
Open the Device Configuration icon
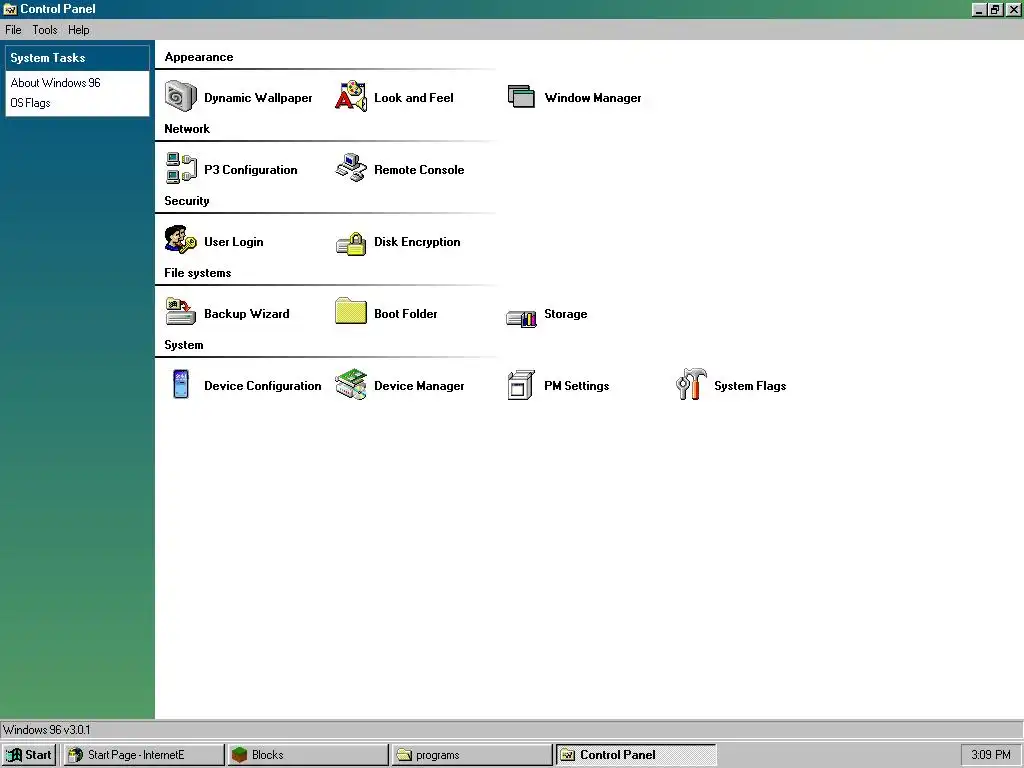click(x=181, y=384)
